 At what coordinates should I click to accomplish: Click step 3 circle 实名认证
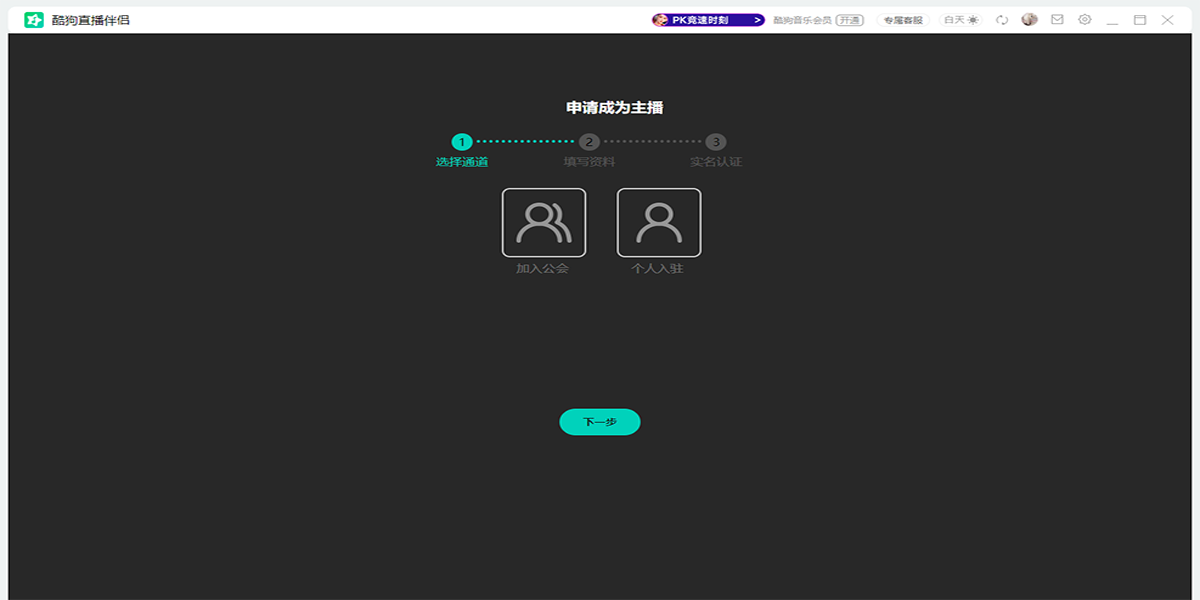pos(716,142)
